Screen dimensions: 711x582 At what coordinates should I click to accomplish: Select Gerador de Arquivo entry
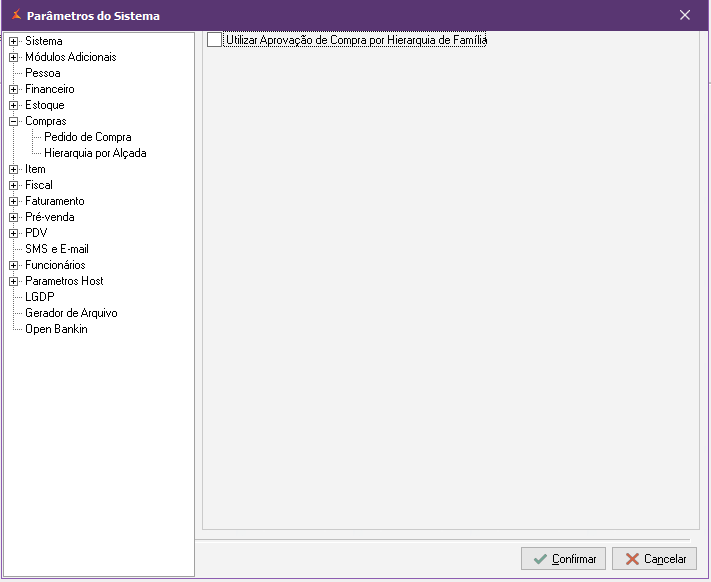pos(71,313)
